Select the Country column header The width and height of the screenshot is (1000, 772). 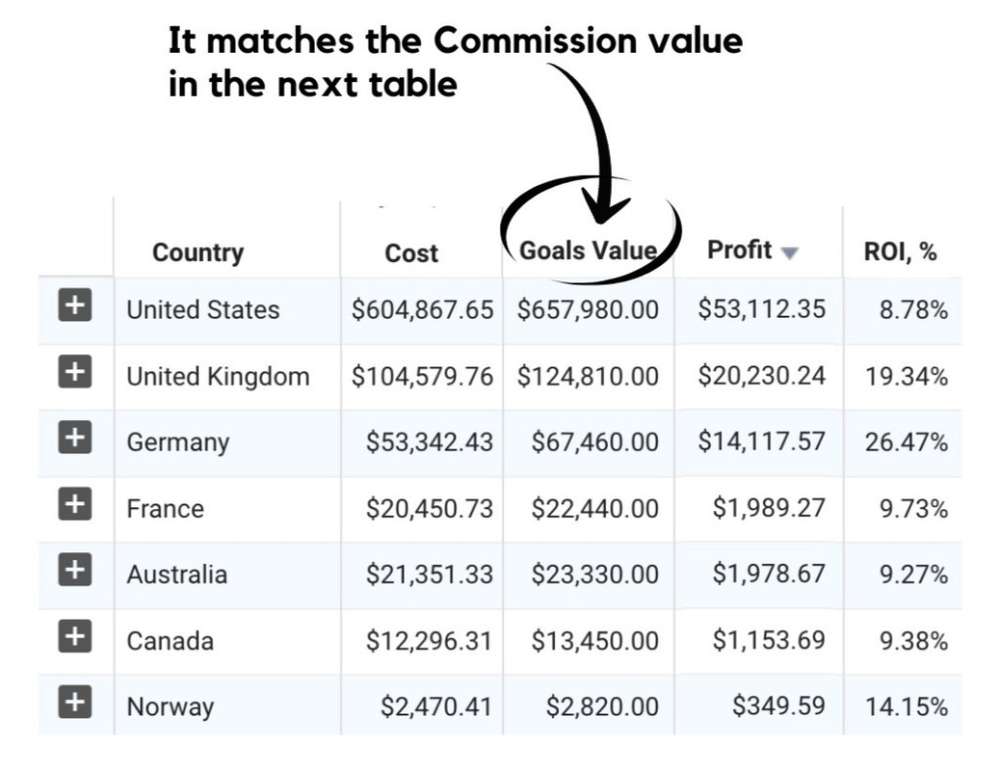198,253
